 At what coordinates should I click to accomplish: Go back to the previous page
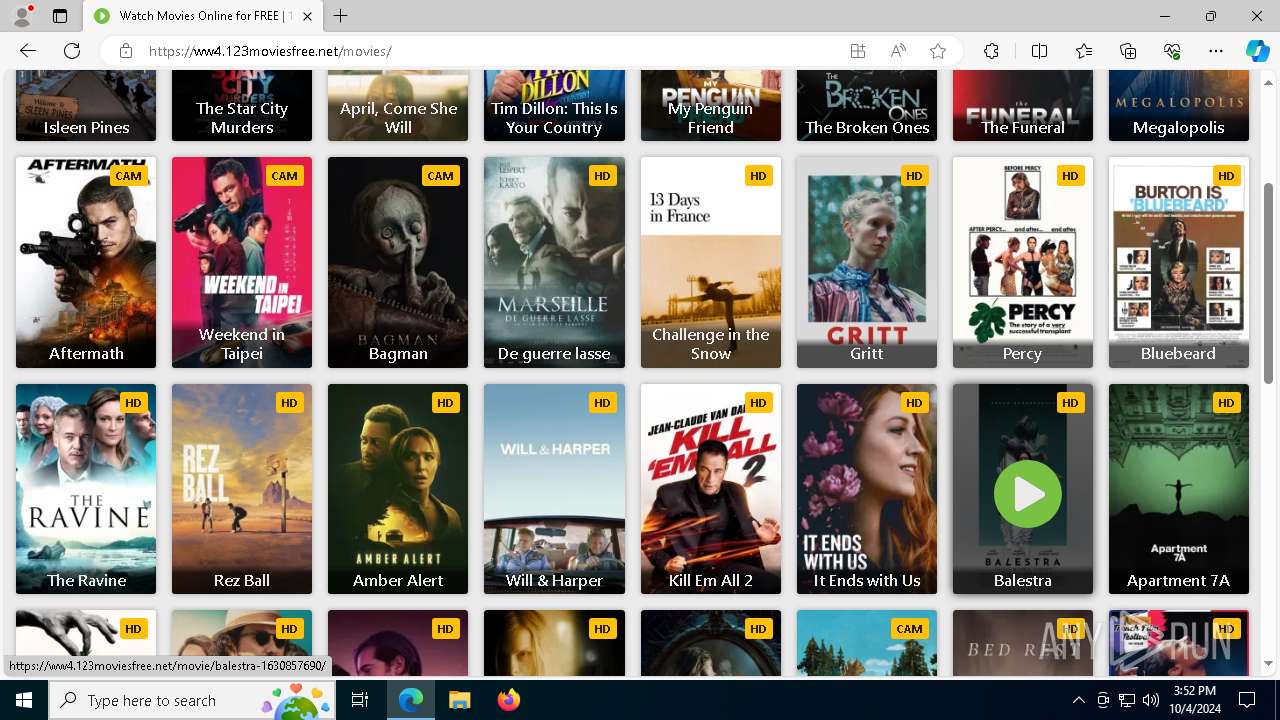pyautogui.click(x=28, y=51)
